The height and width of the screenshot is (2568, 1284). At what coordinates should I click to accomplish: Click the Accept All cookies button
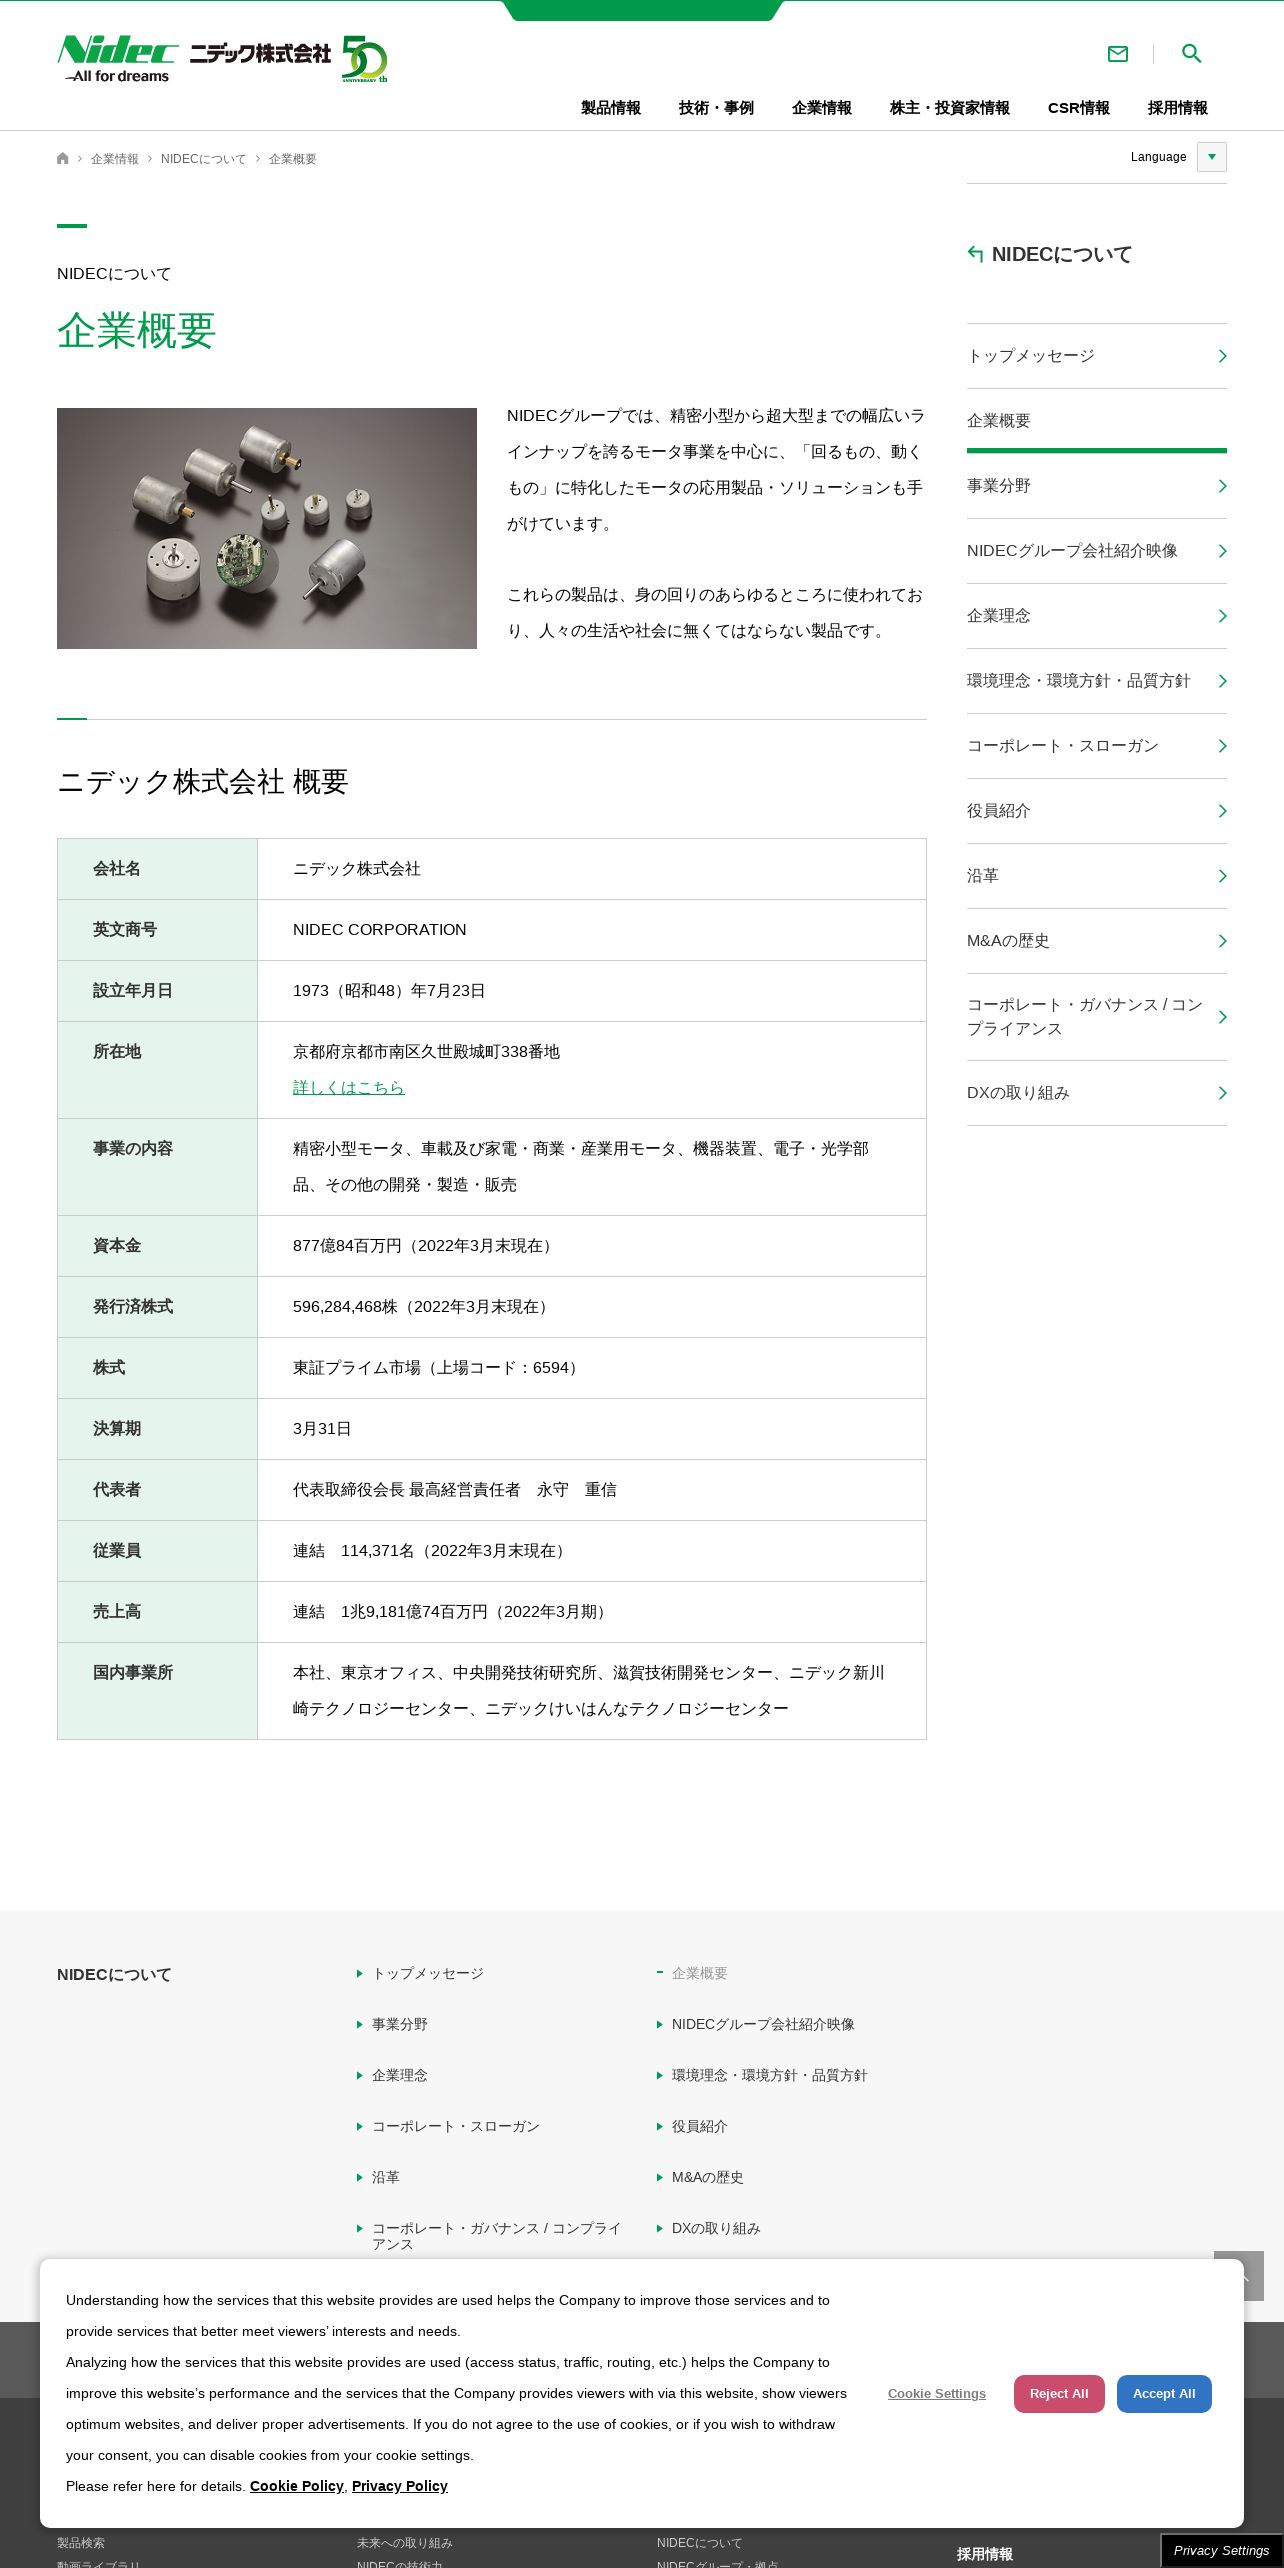click(1164, 2394)
